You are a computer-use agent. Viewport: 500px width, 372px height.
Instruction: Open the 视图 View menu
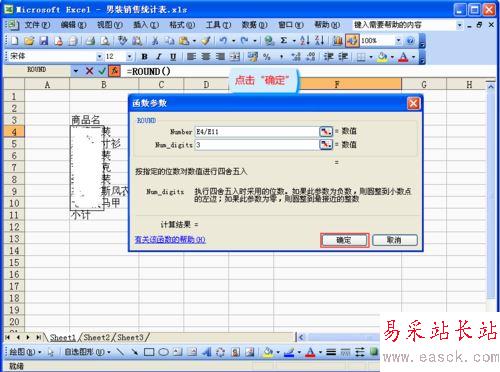click(110, 25)
